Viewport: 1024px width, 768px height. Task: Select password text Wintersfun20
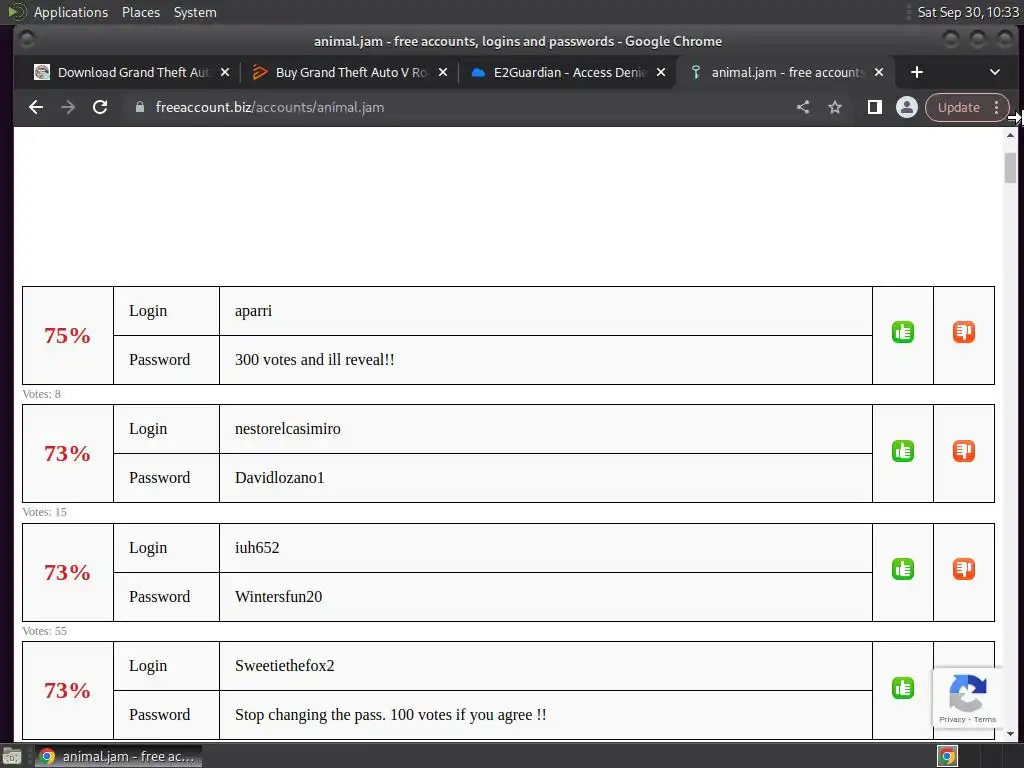(279, 596)
